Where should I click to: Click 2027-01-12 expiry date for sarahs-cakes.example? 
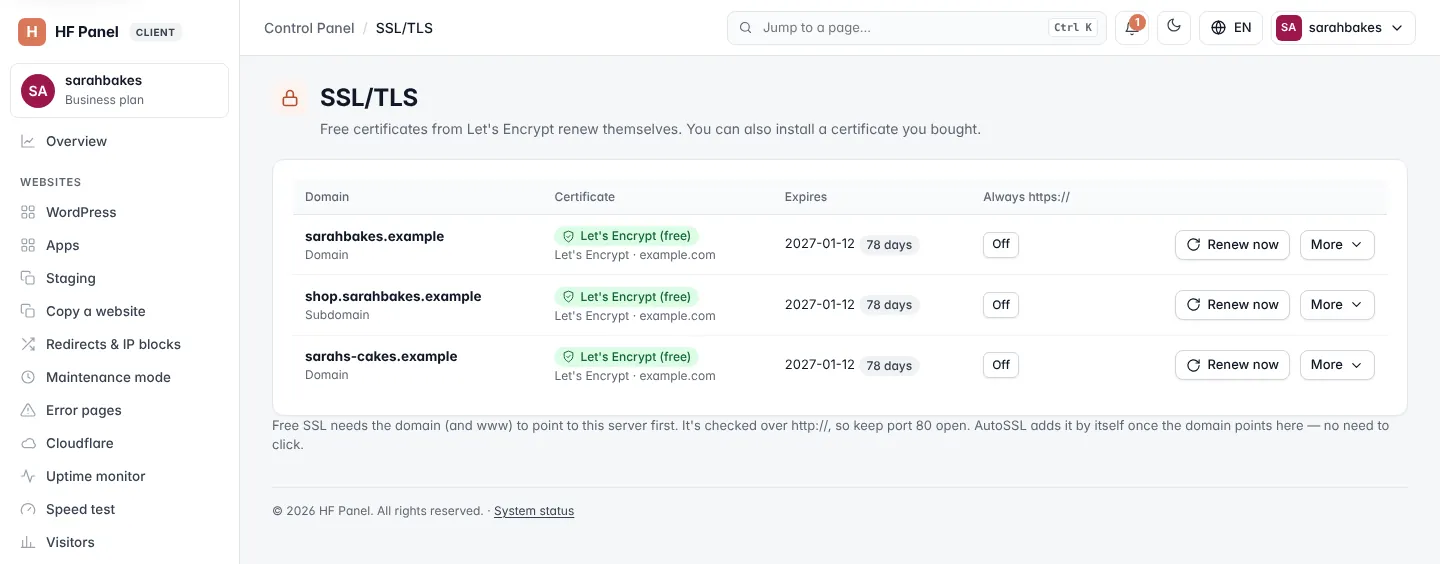[x=820, y=365]
